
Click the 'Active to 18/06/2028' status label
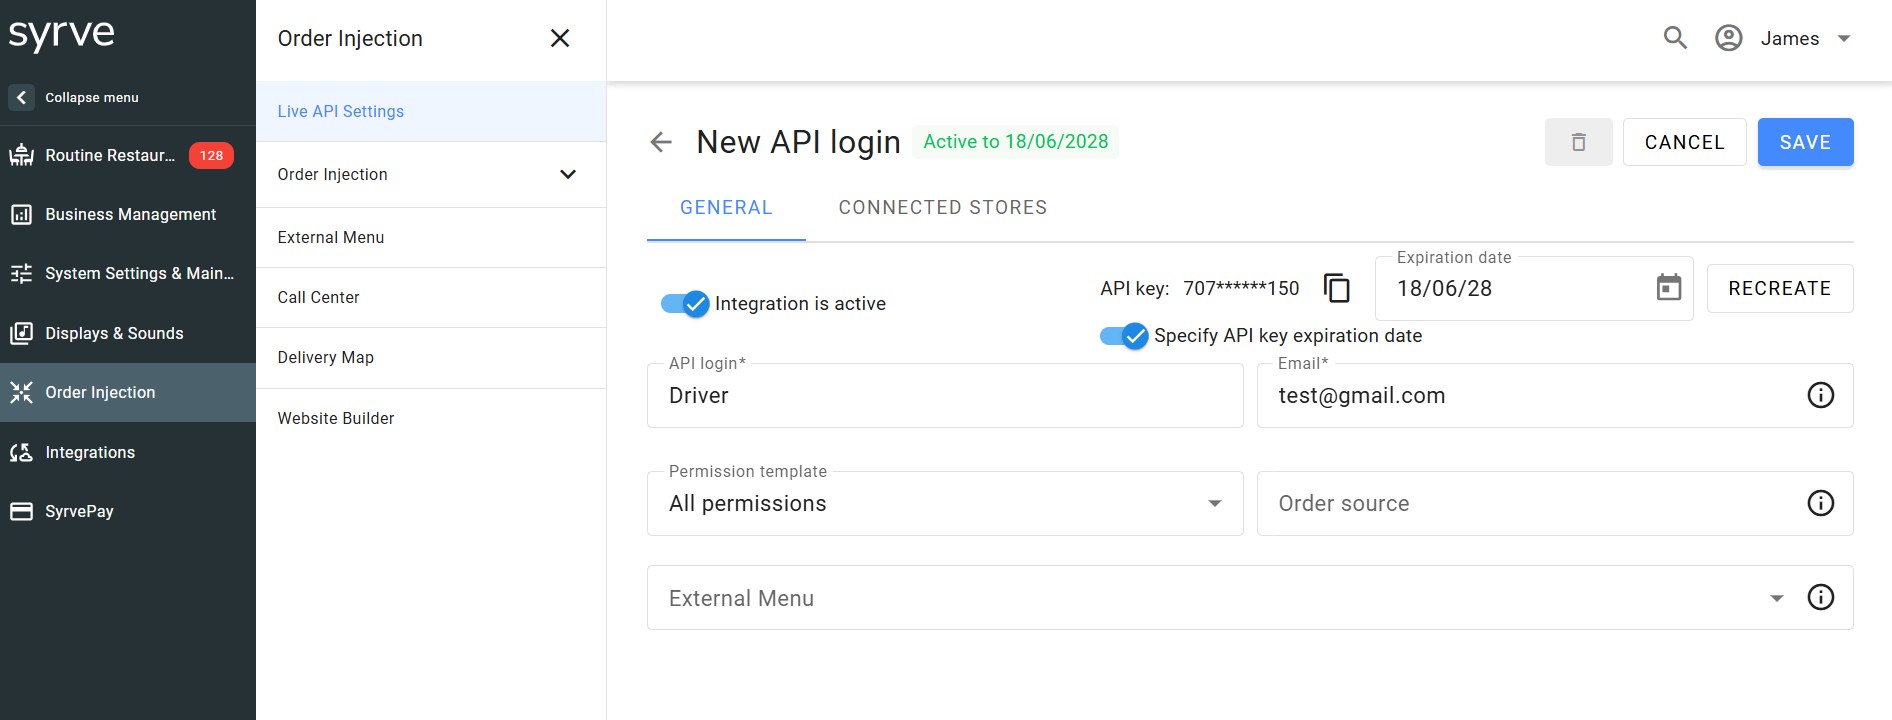coord(1015,142)
